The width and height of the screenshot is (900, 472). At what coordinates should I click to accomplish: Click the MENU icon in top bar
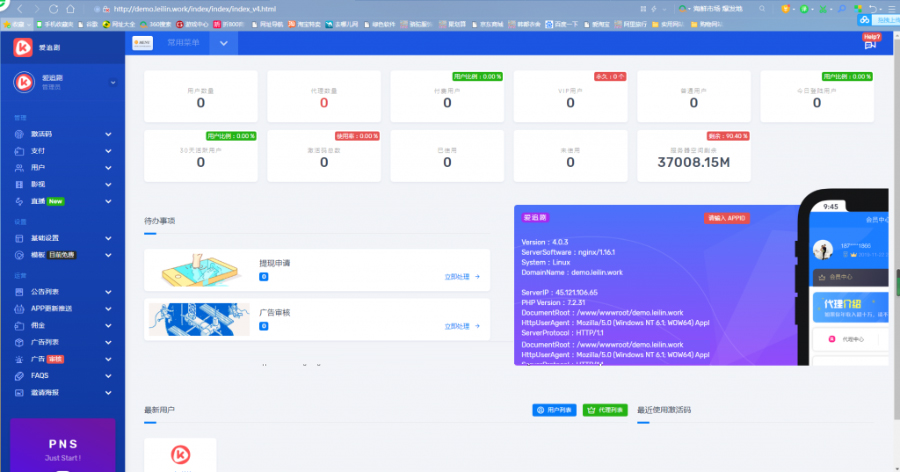142,43
